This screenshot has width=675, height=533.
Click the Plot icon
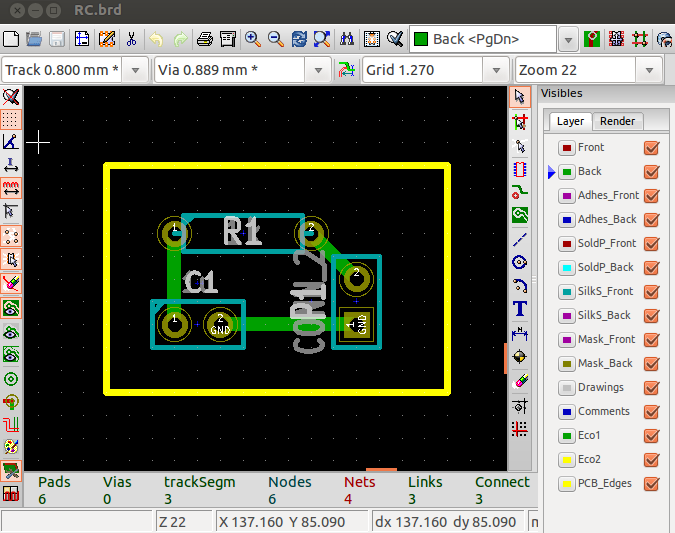pyautogui.click(x=228, y=39)
